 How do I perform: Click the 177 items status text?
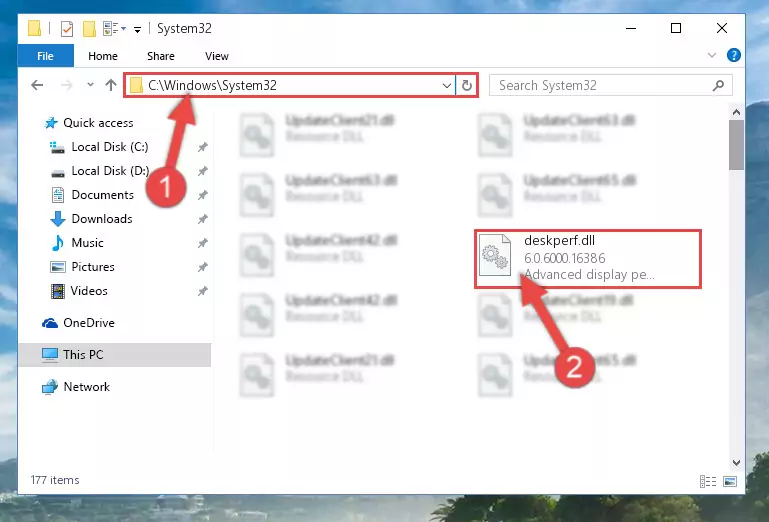pos(55,480)
